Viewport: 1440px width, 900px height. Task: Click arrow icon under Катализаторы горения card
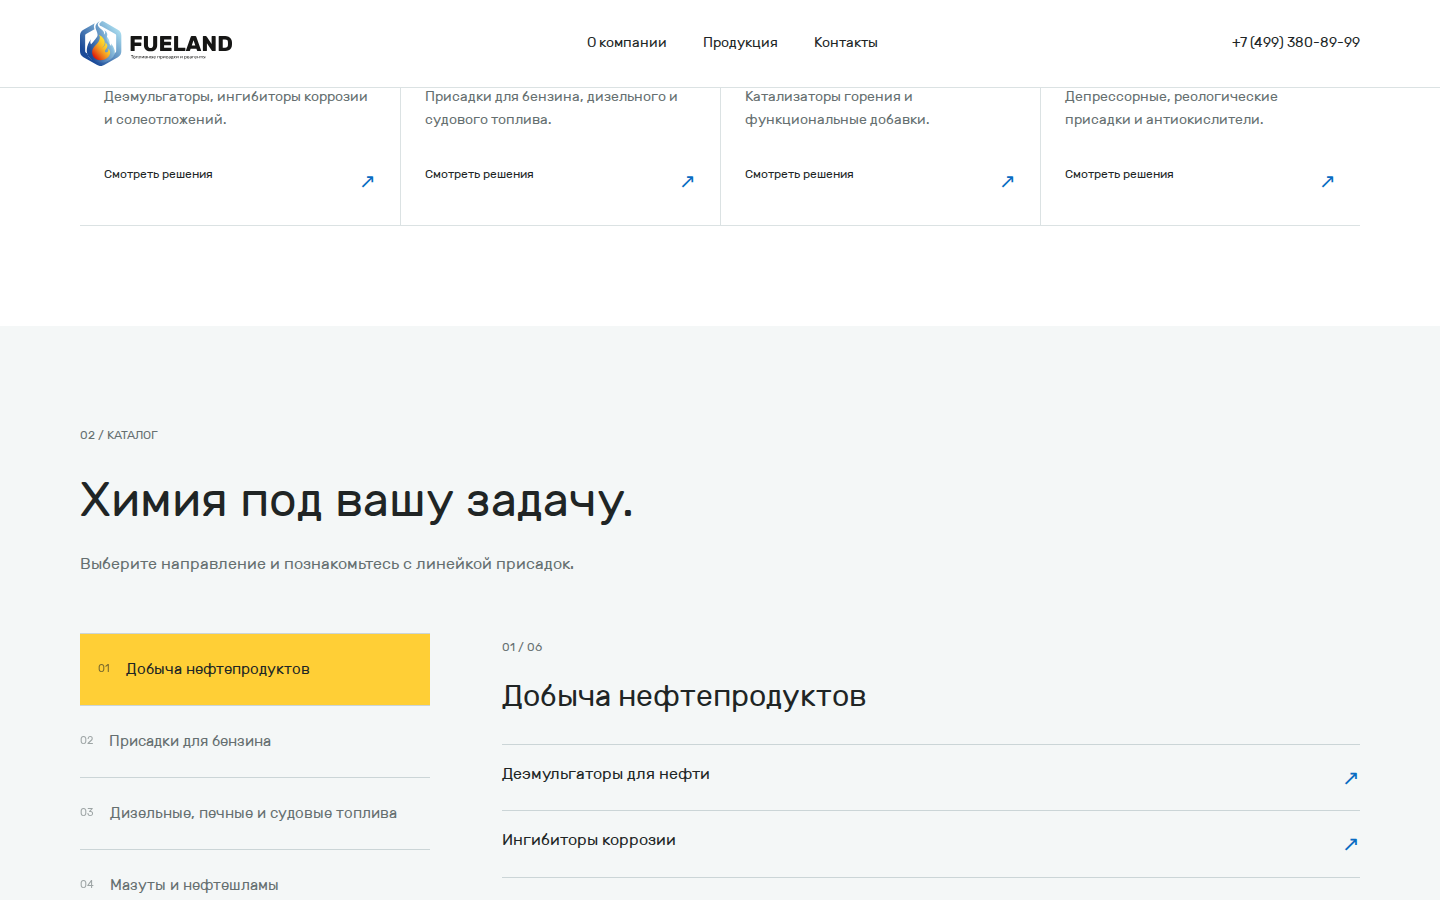pos(1007,181)
